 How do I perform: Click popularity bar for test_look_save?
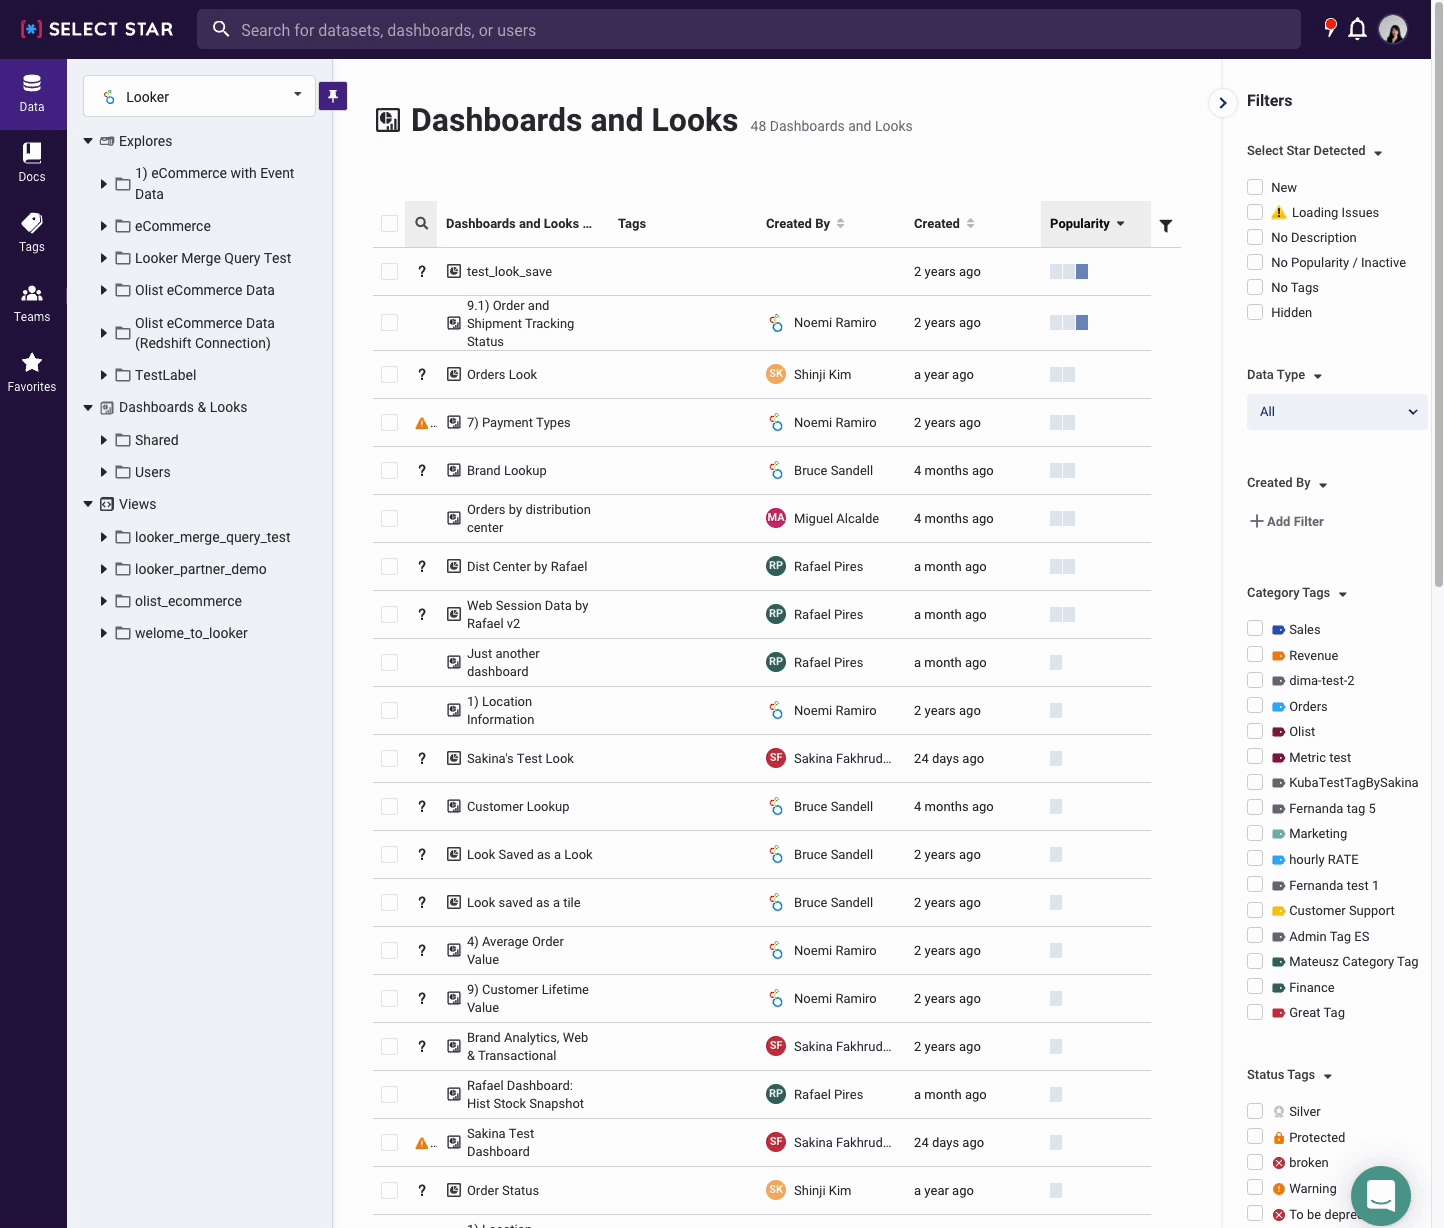(x=1069, y=272)
